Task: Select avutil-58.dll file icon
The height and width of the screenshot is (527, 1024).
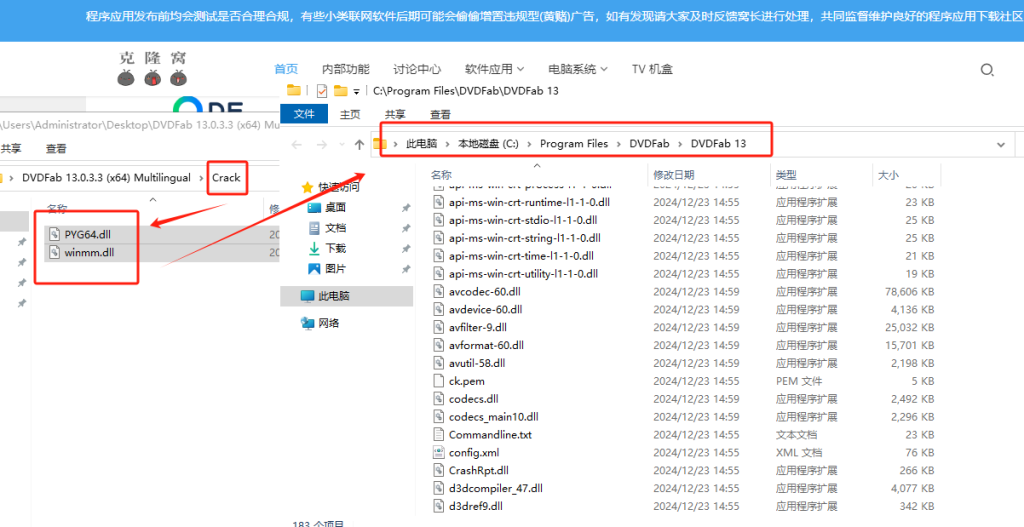Action: tap(439, 362)
